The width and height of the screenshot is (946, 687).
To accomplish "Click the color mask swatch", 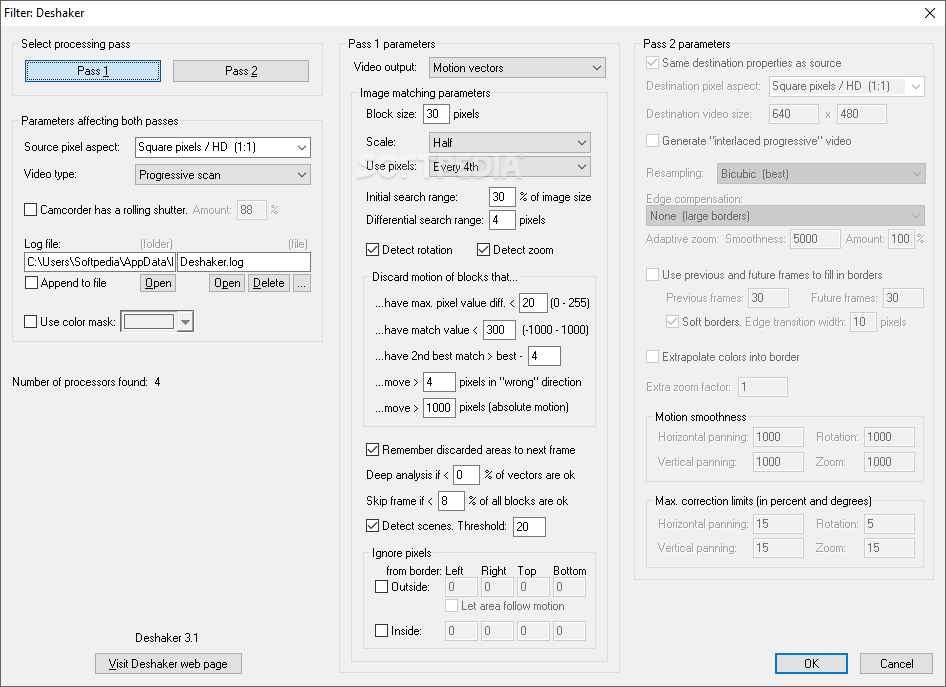I will [149, 322].
